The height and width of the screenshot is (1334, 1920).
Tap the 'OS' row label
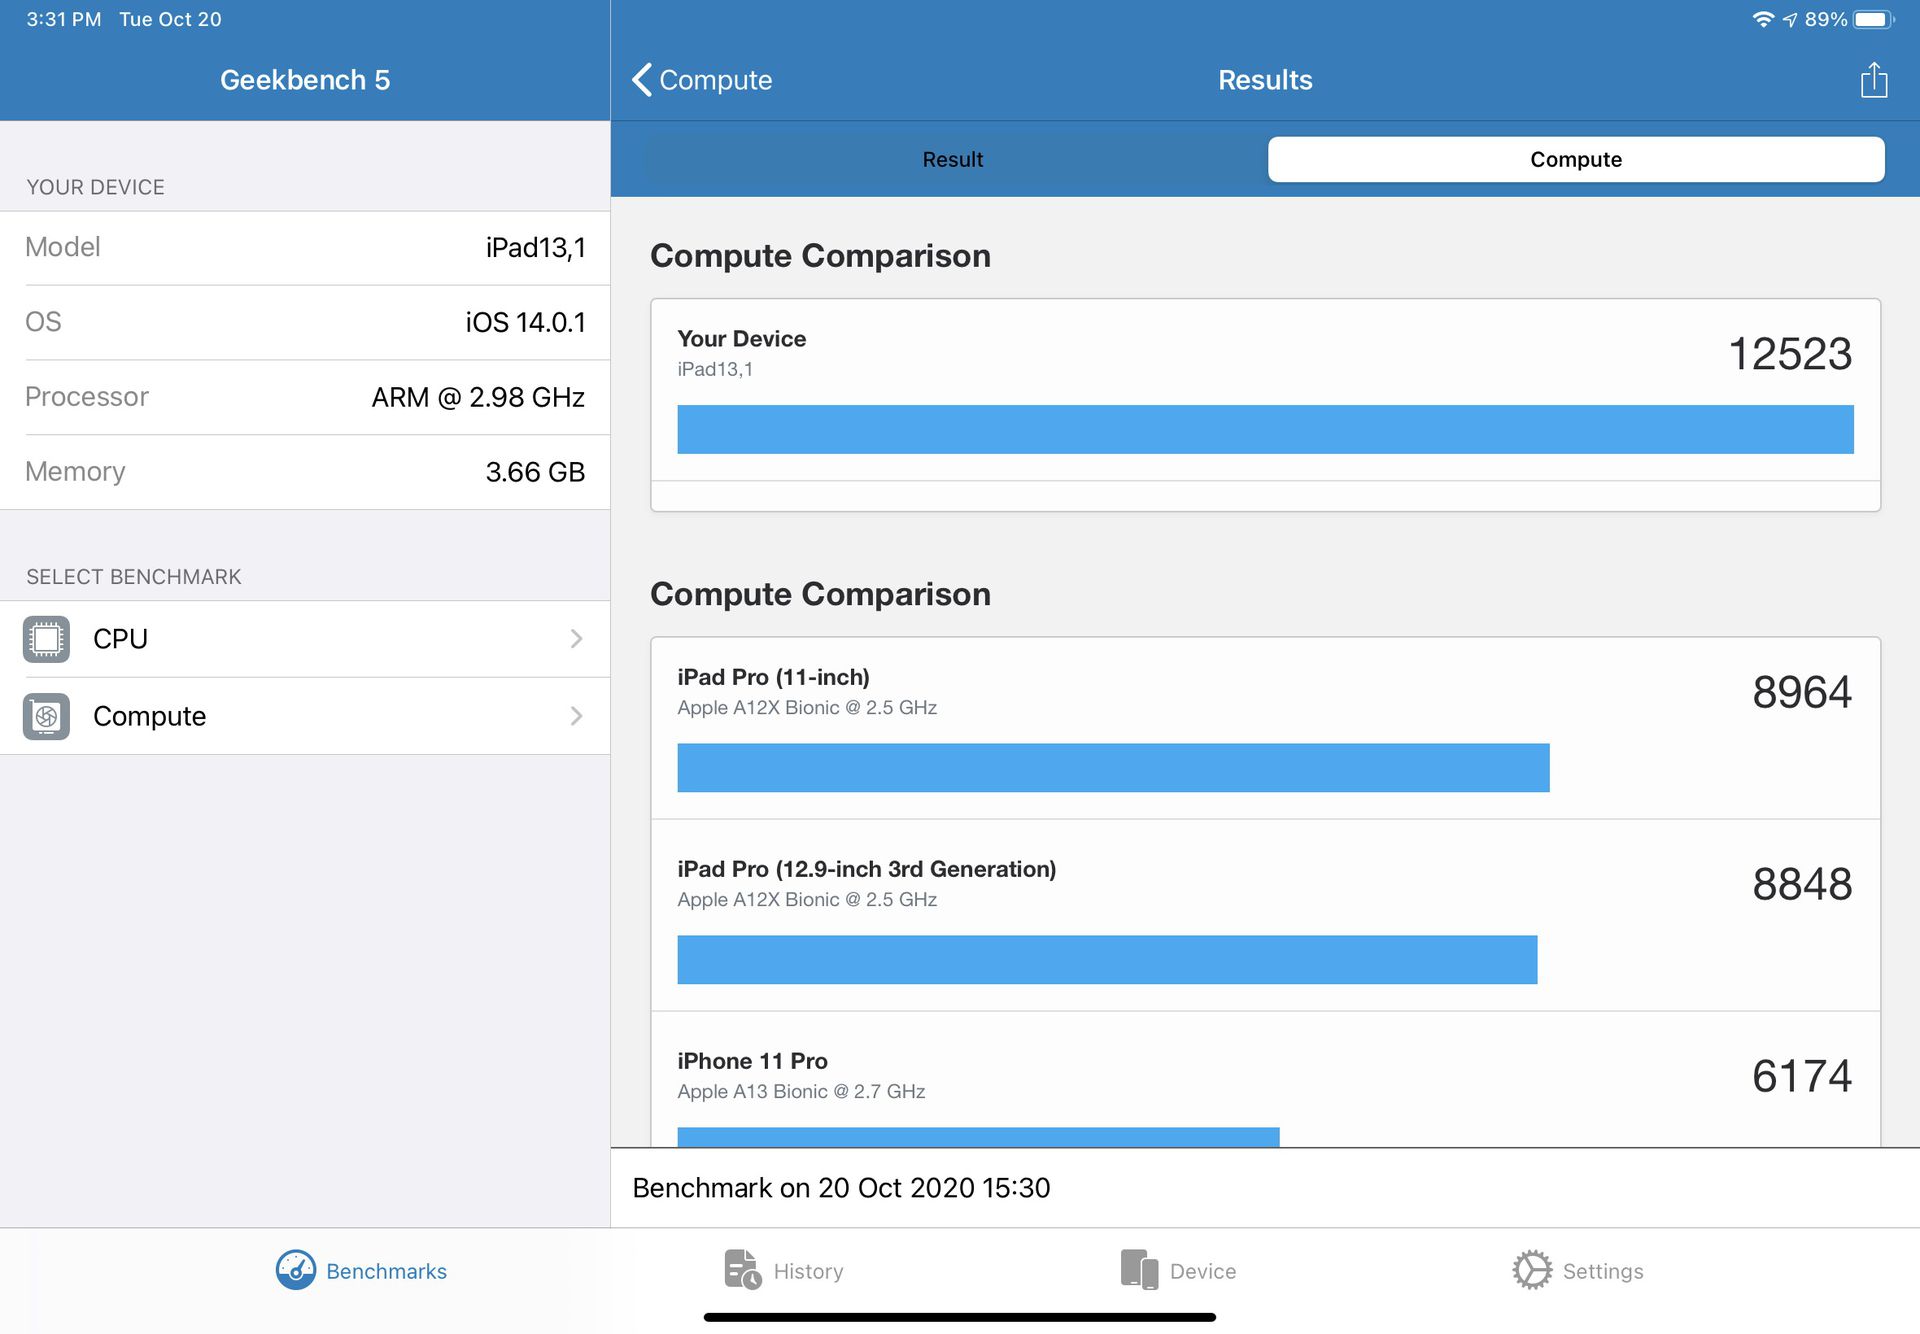click(43, 322)
